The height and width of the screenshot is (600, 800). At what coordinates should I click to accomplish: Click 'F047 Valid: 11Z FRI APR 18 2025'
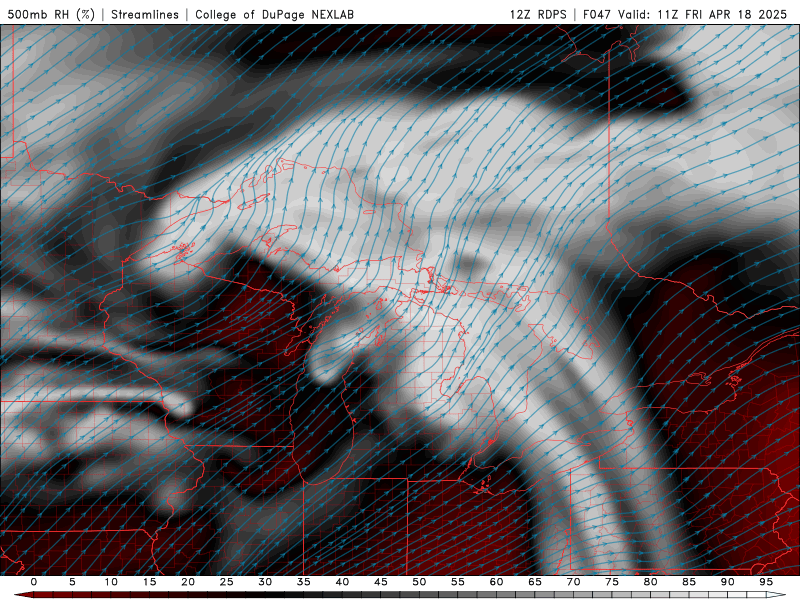click(685, 14)
